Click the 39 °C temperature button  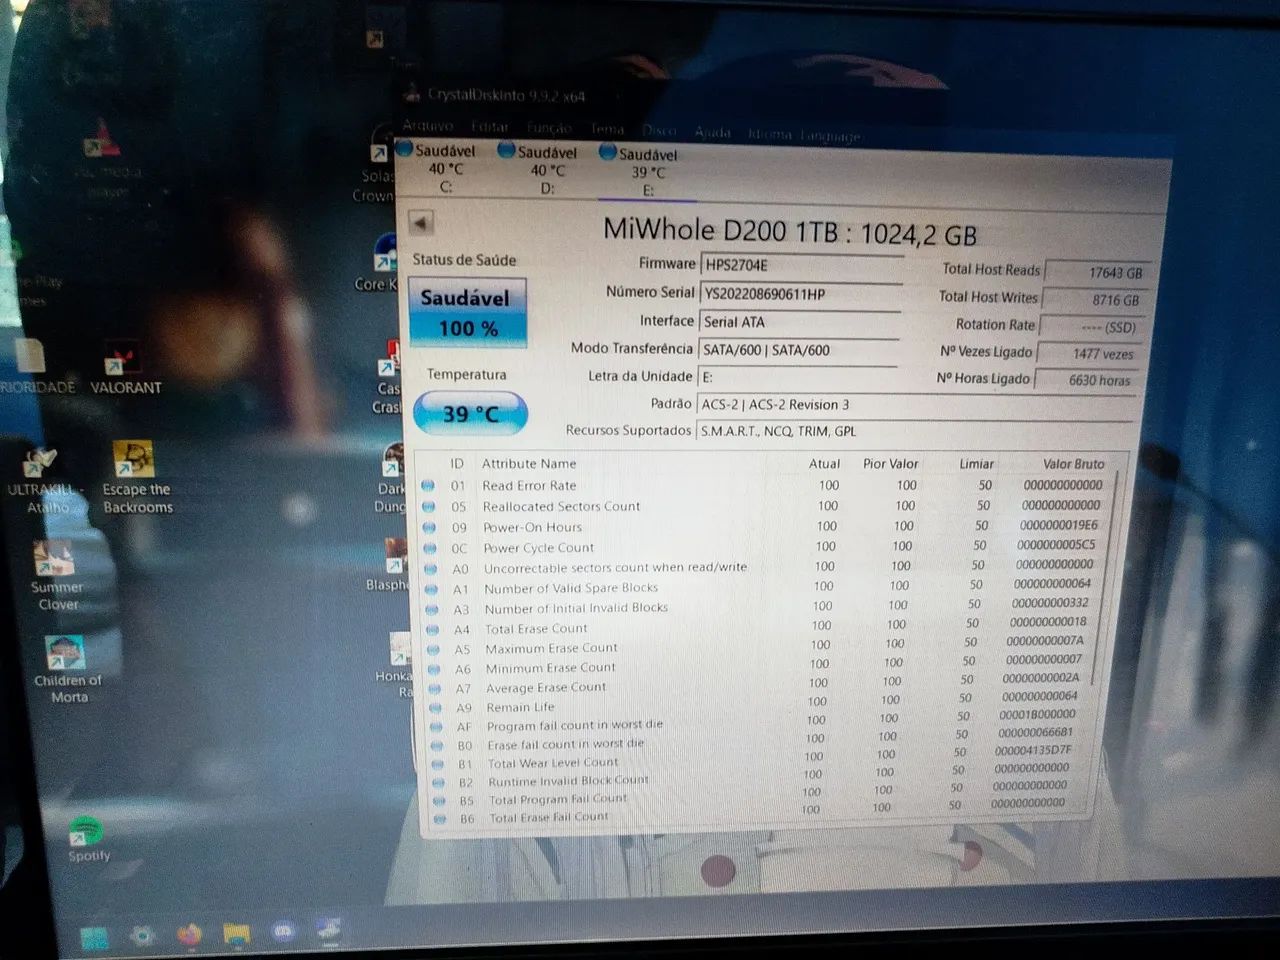click(x=470, y=413)
